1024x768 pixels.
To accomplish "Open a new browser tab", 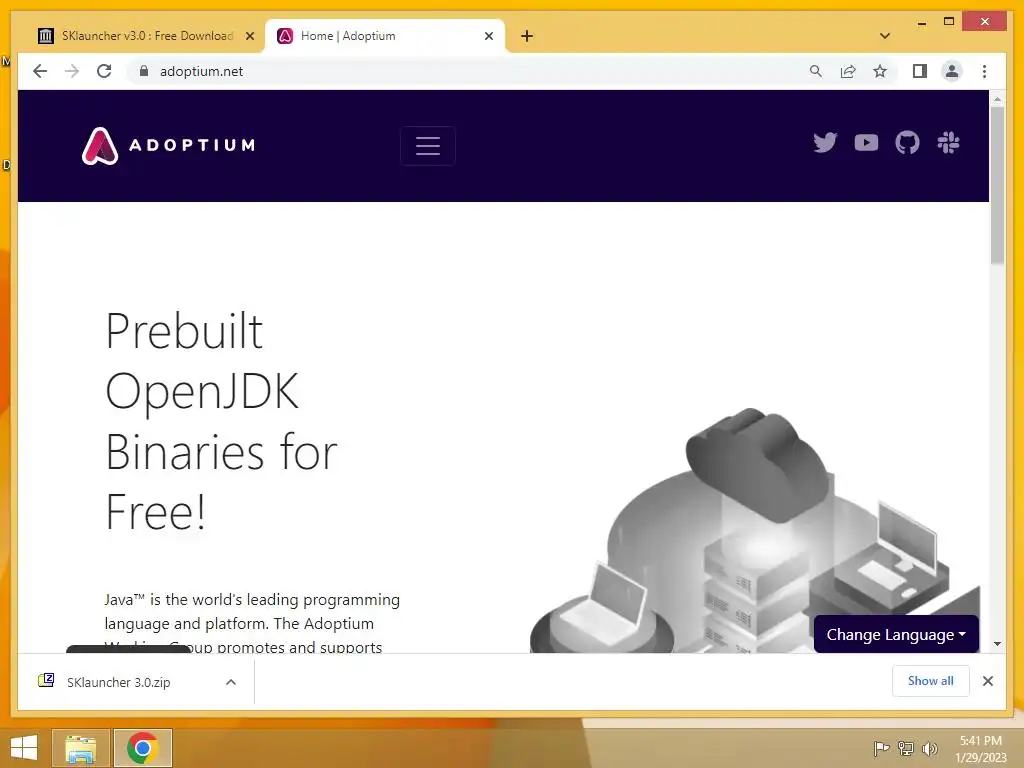I will point(527,36).
